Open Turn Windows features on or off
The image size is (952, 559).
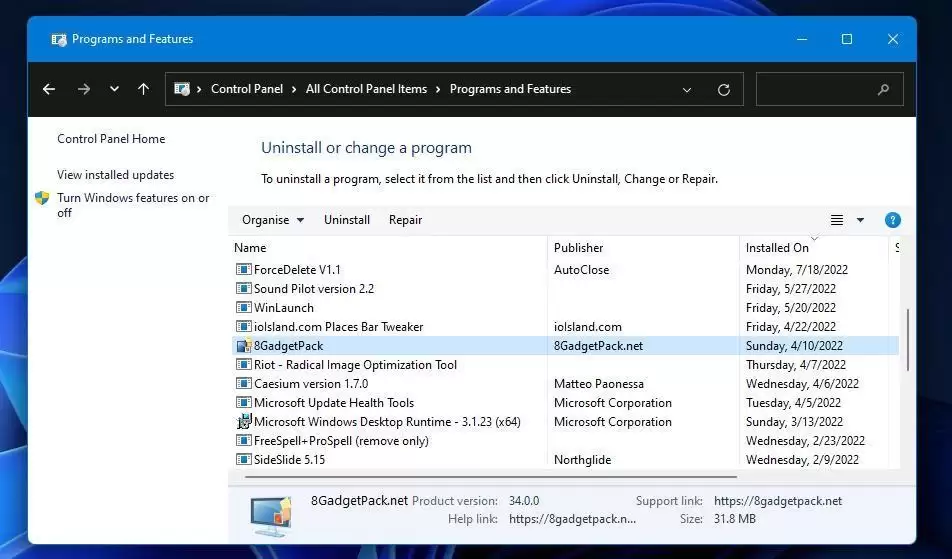pyautogui.click(x=133, y=205)
